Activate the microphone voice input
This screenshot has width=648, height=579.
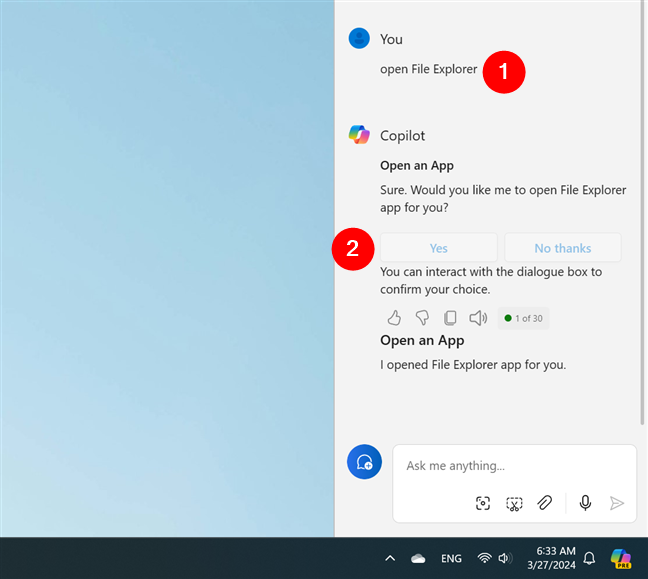585,503
